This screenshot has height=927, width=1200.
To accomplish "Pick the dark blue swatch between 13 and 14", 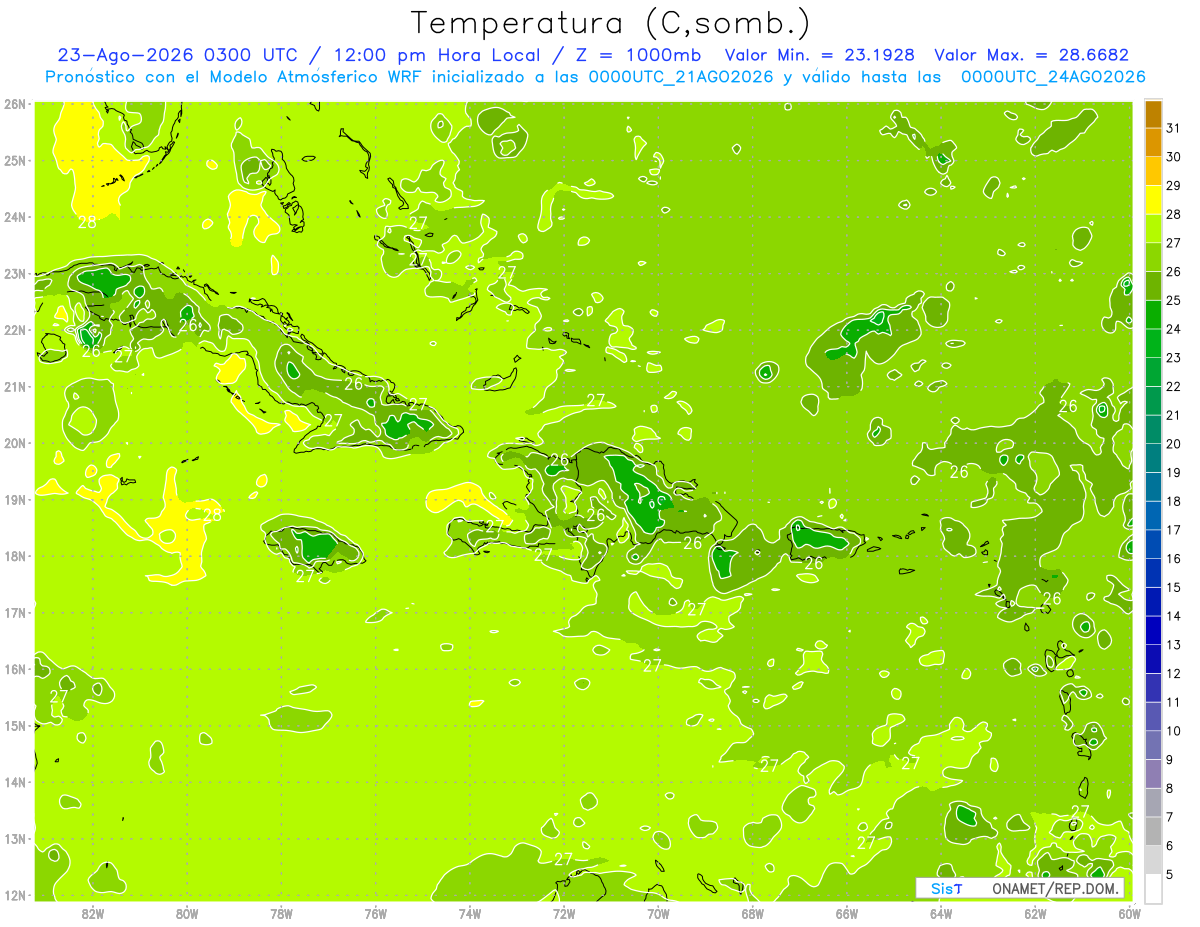I will pos(1153,630).
